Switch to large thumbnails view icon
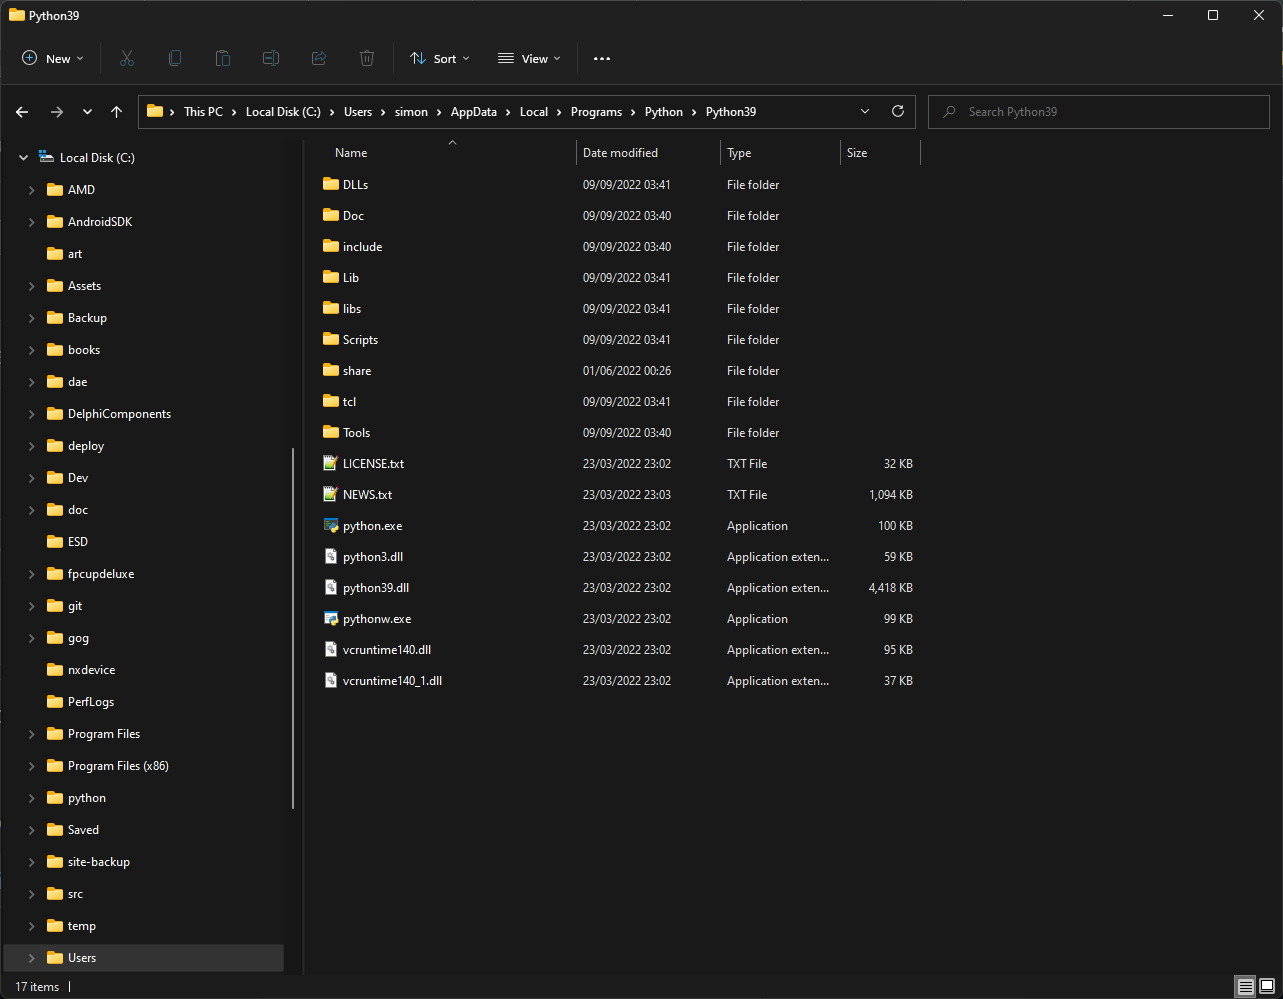Screen dimensions: 1283x999 1267,987
